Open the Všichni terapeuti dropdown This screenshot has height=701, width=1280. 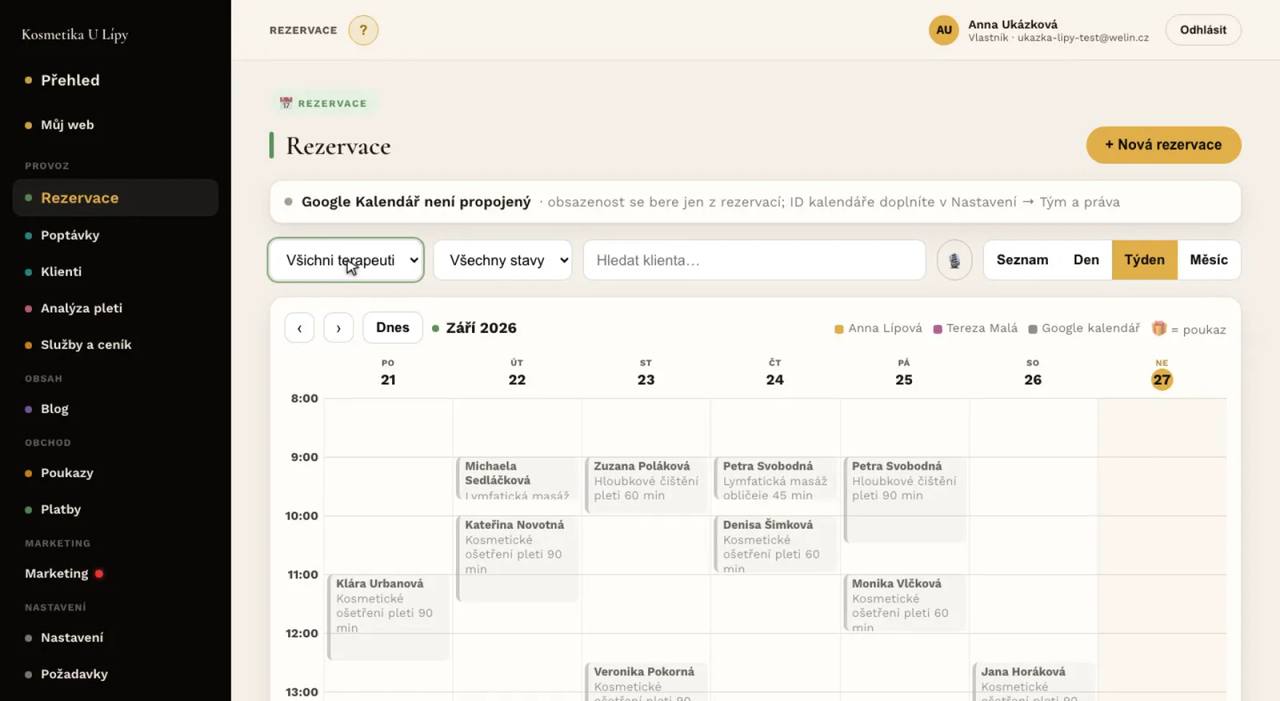346,260
